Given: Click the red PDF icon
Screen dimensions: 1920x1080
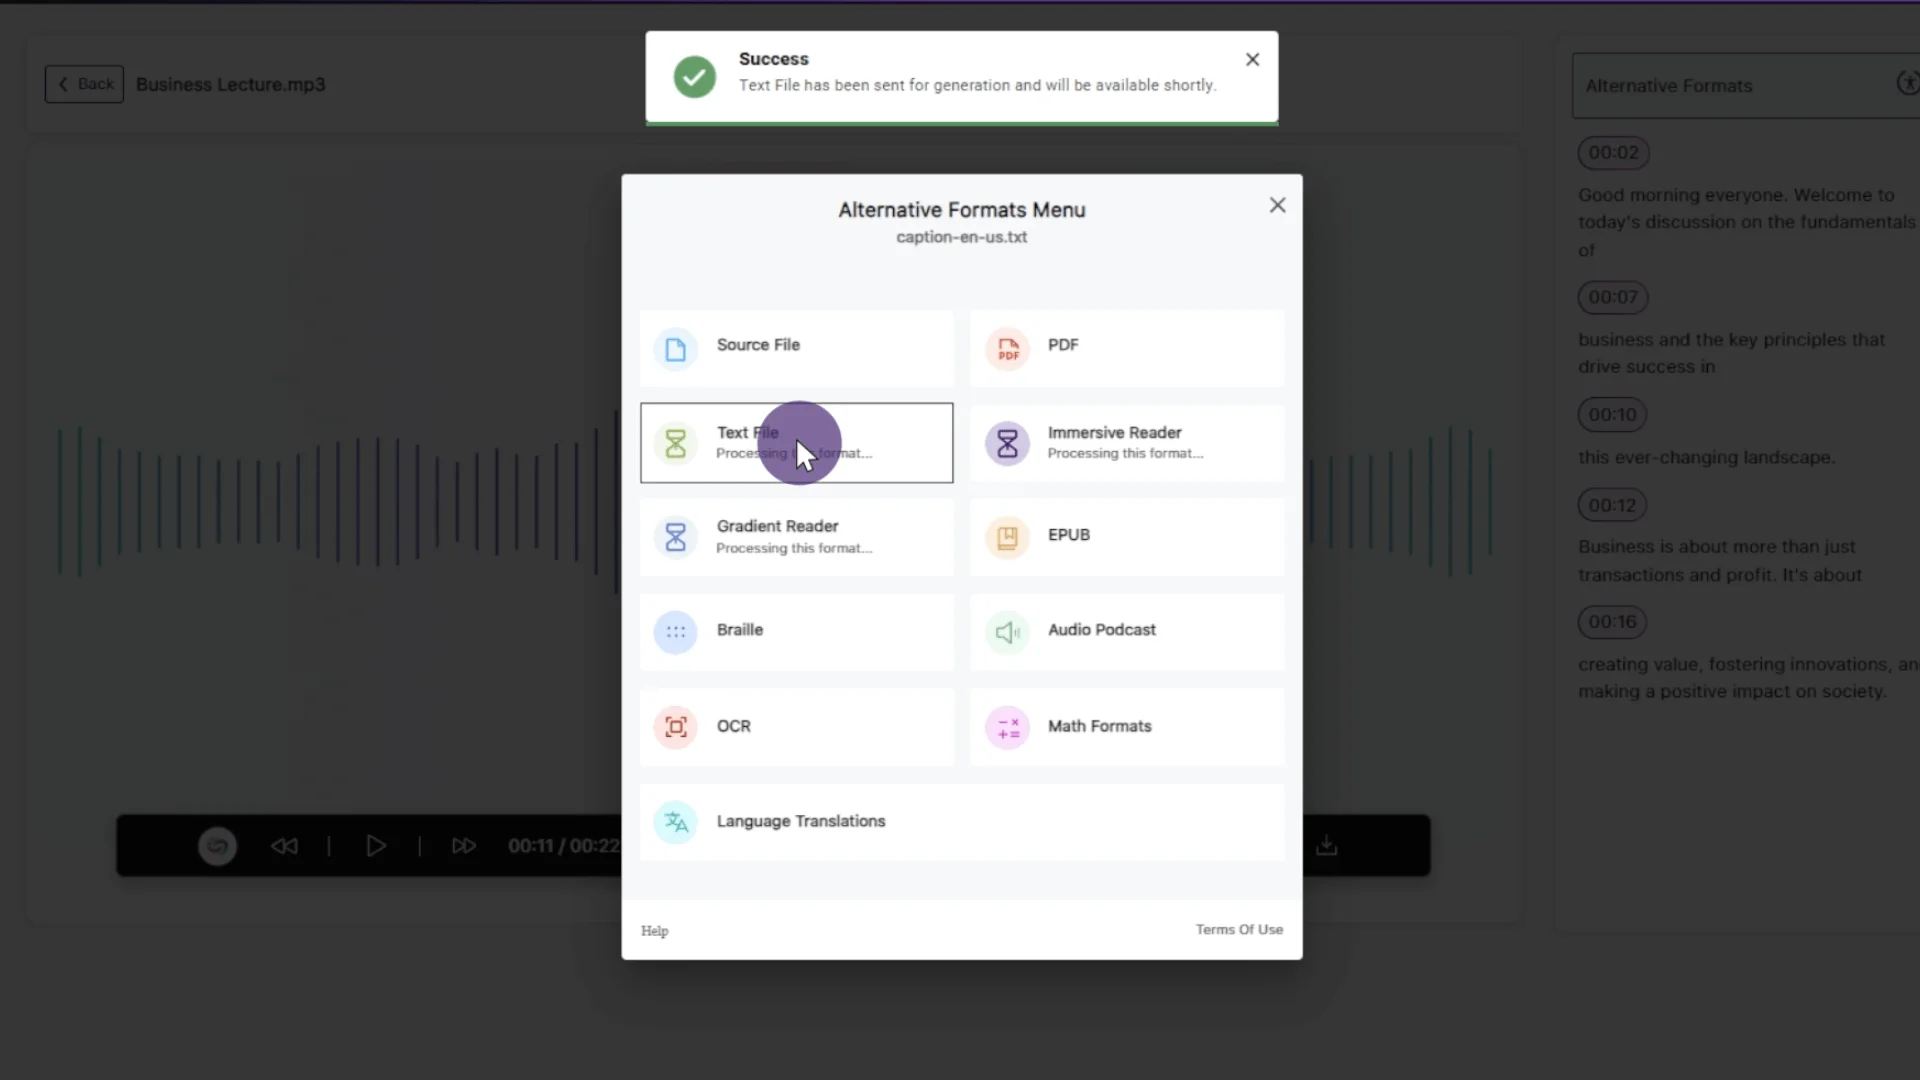Looking at the screenshot, I should [x=1007, y=349].
